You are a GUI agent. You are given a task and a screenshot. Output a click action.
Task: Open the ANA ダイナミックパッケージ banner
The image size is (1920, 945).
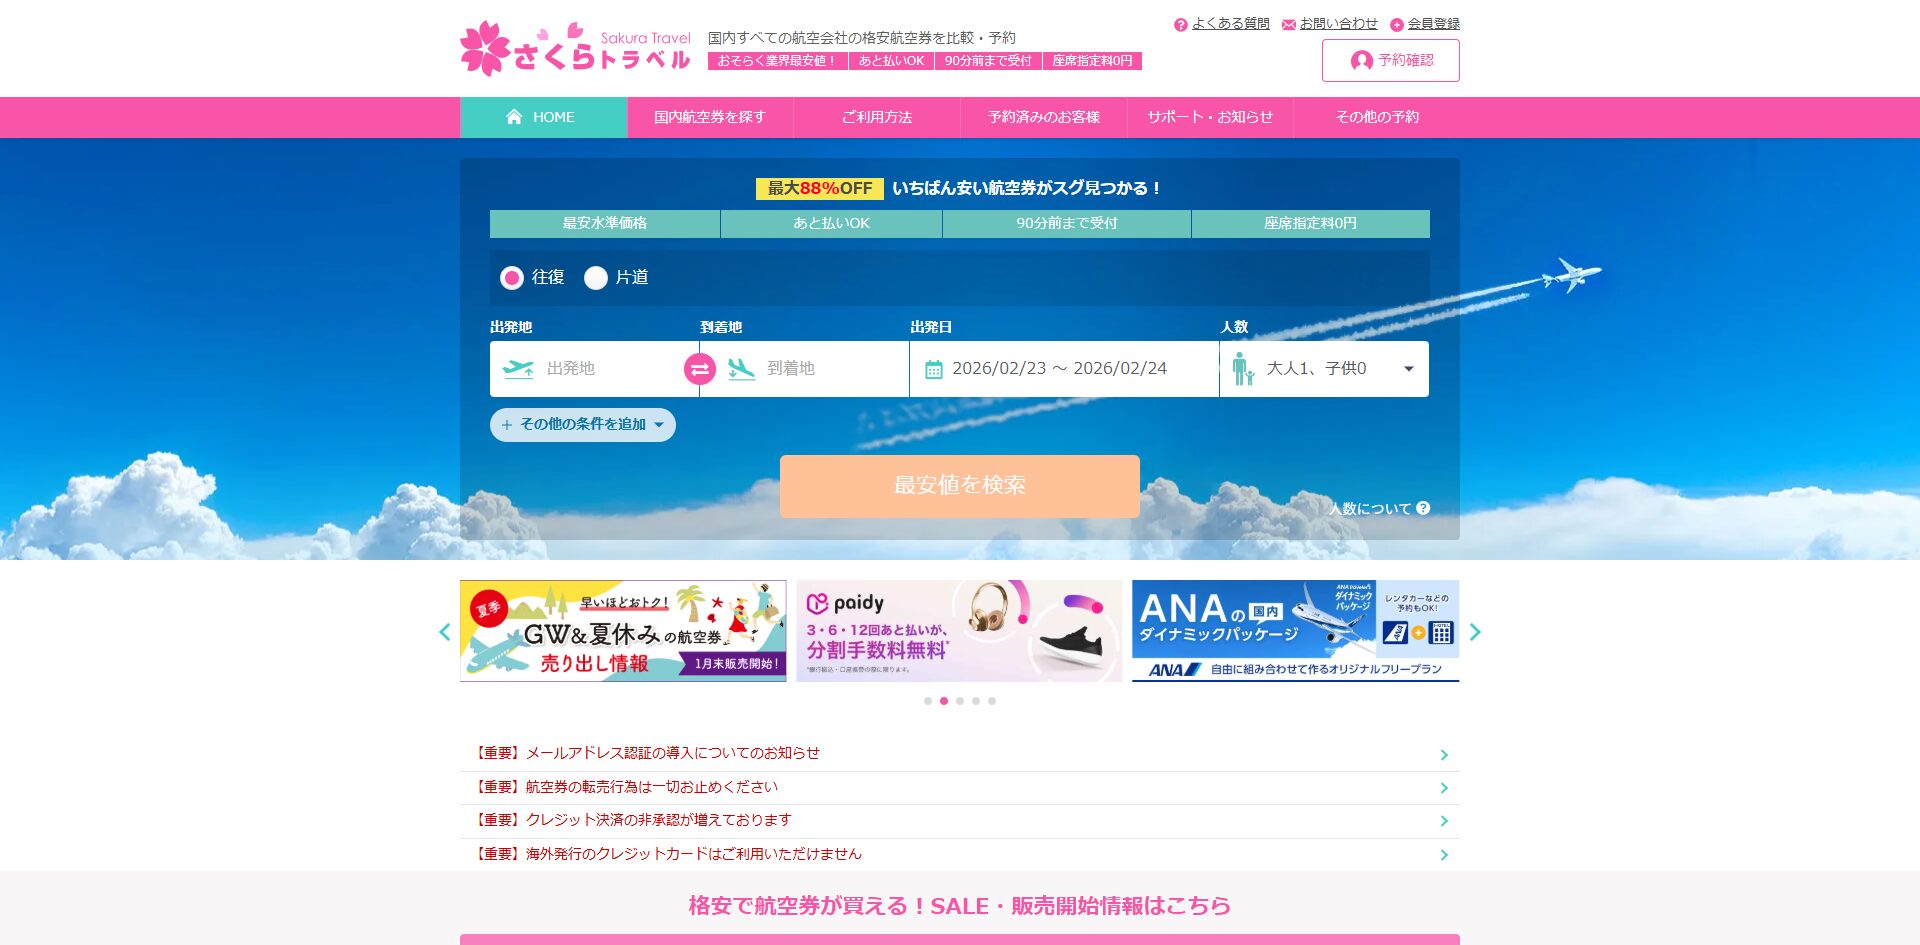[x=1295, y=631]
